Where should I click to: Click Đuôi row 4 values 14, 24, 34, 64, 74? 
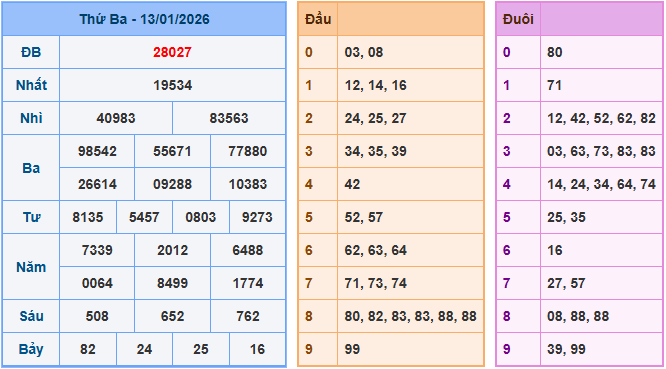[x=601, y=184]
